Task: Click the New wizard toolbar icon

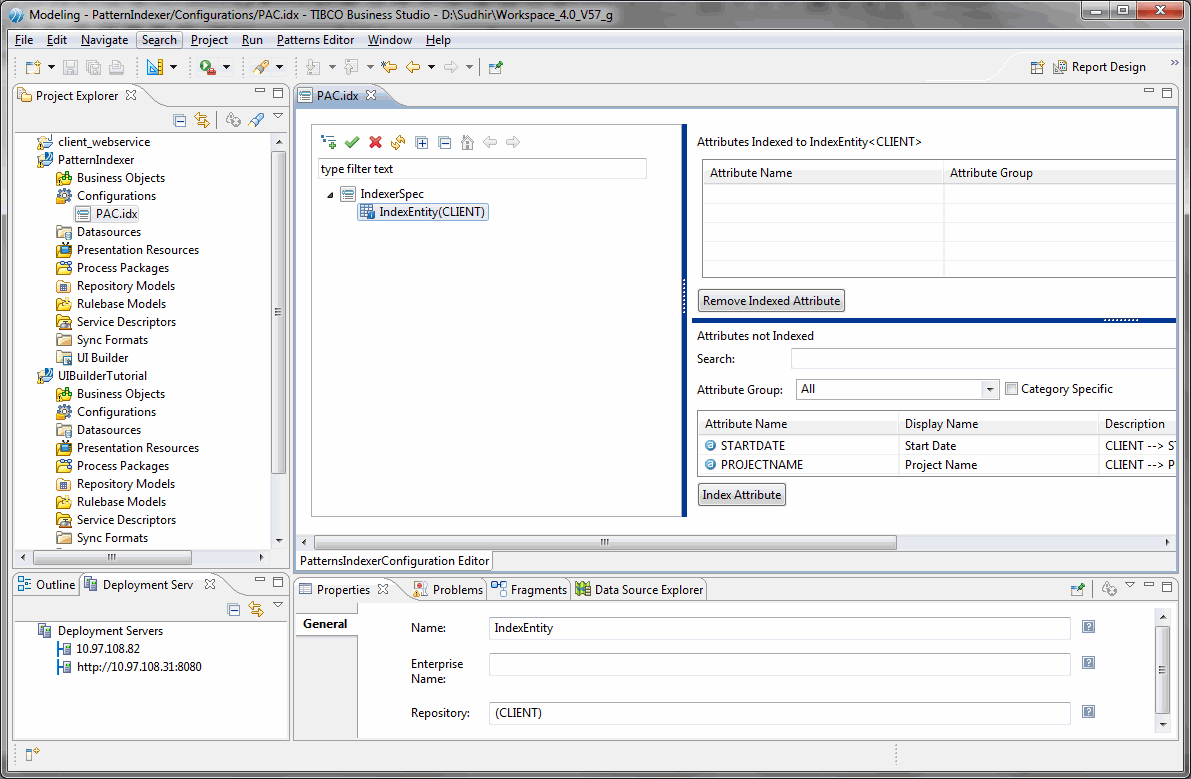Action: (33, 67)
